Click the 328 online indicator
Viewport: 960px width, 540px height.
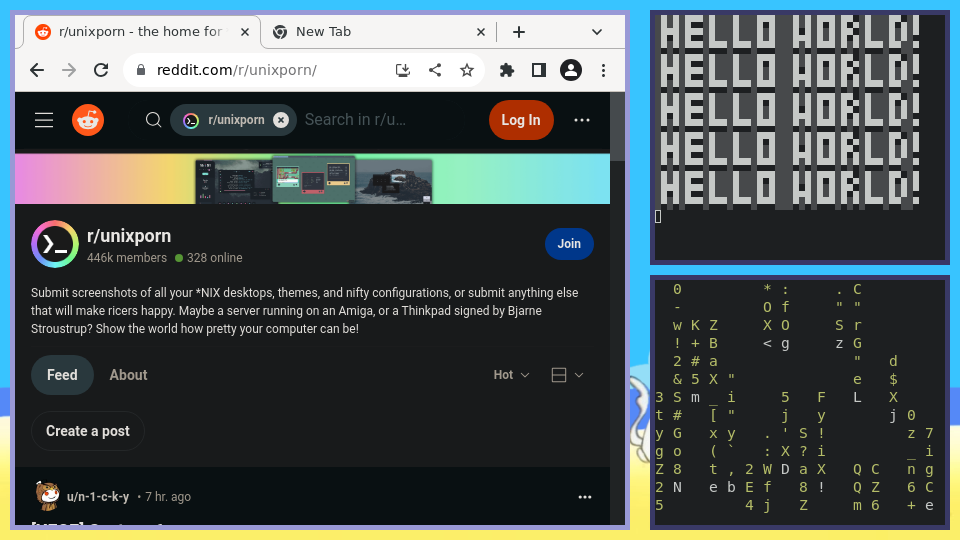tap(209, 258)
